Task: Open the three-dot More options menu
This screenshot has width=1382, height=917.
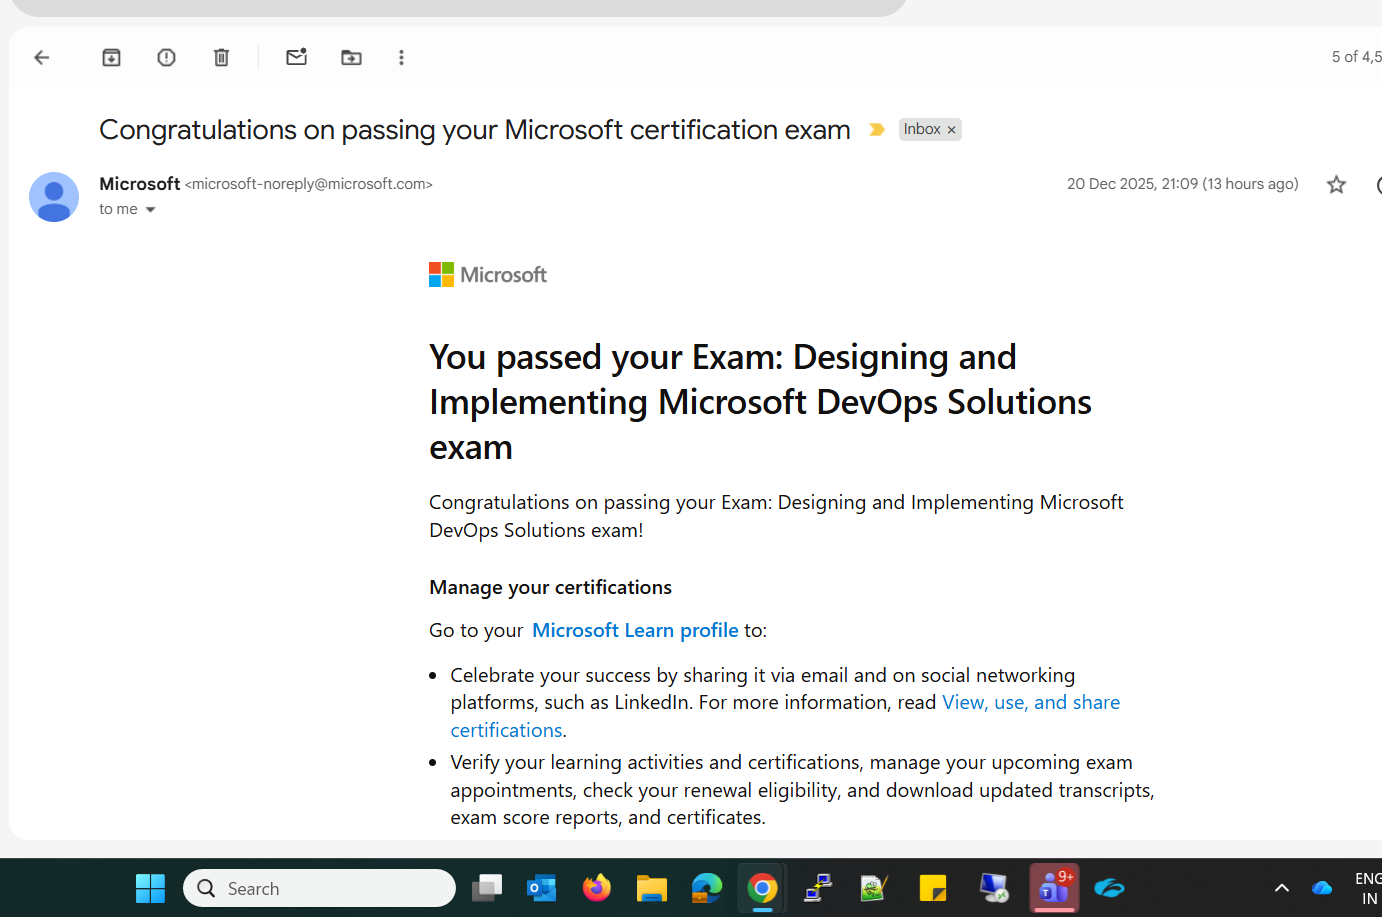Action: point(401,58)
